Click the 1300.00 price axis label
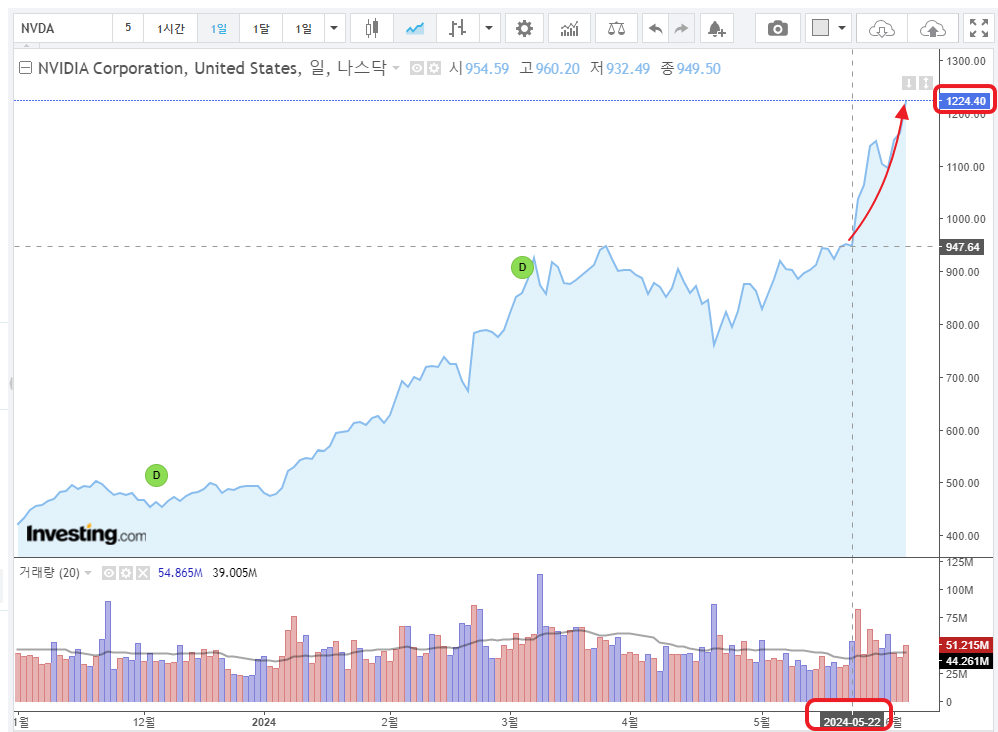 click(x=966, y=61)
